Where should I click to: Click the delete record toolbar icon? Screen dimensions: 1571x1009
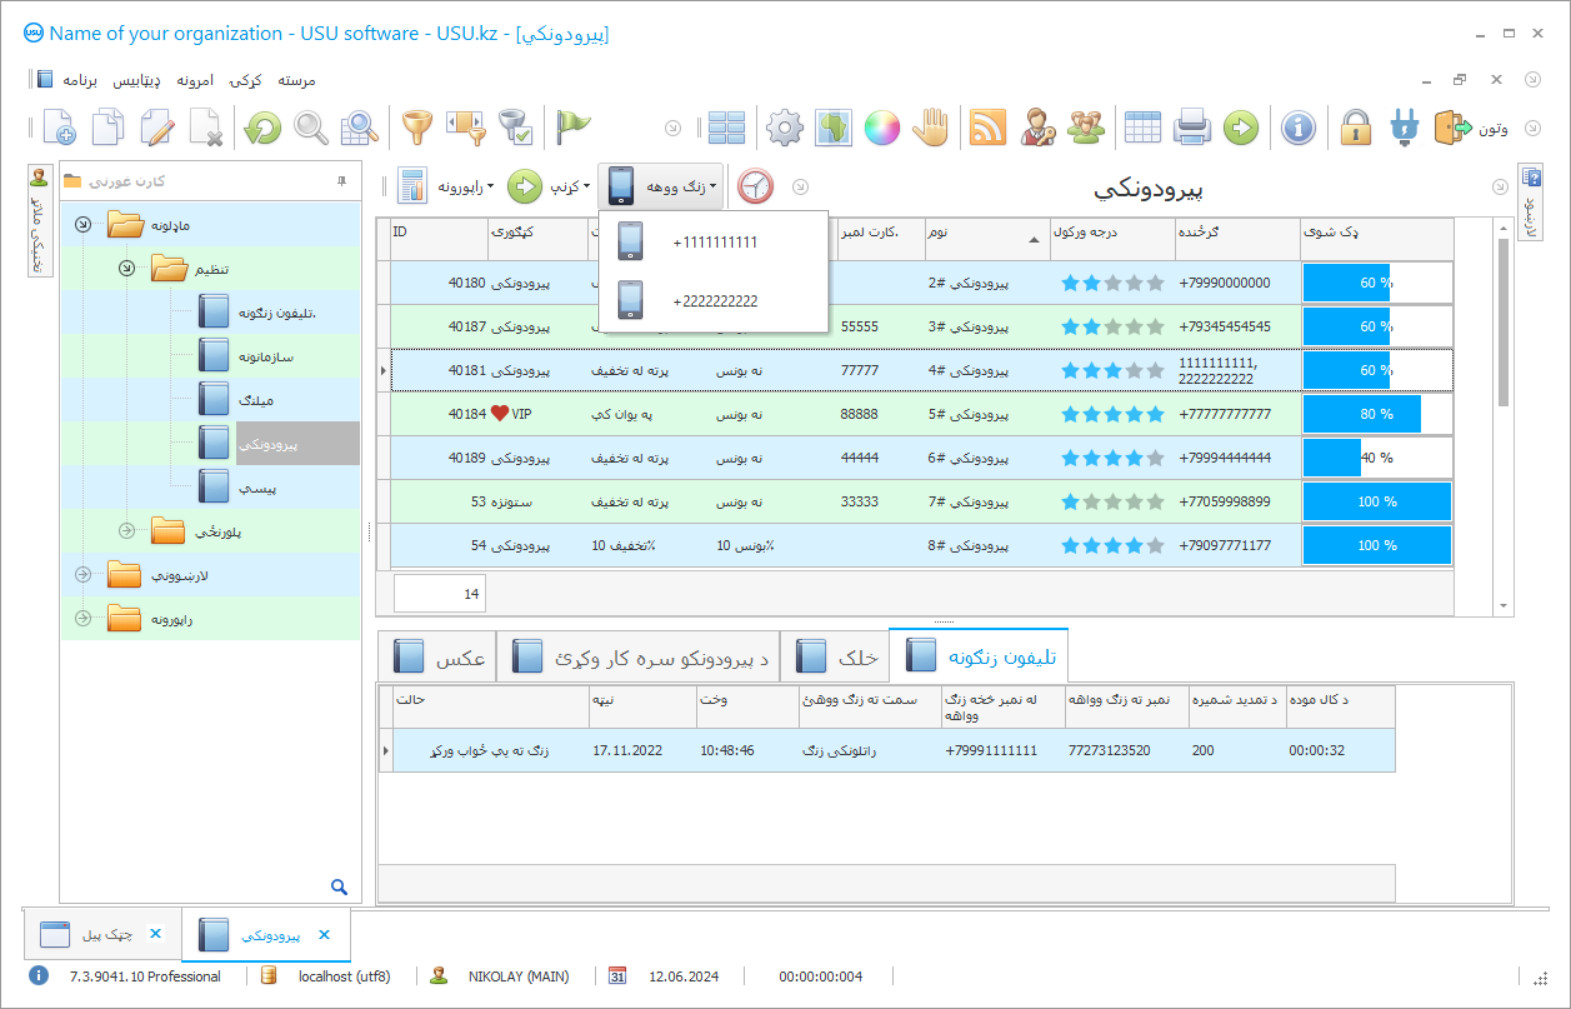coord(206,128)
